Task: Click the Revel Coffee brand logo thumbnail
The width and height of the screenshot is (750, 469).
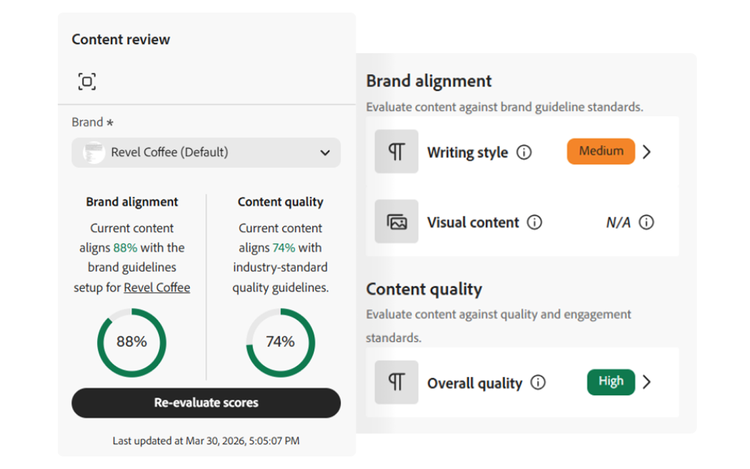Action: tap(93, 153)
